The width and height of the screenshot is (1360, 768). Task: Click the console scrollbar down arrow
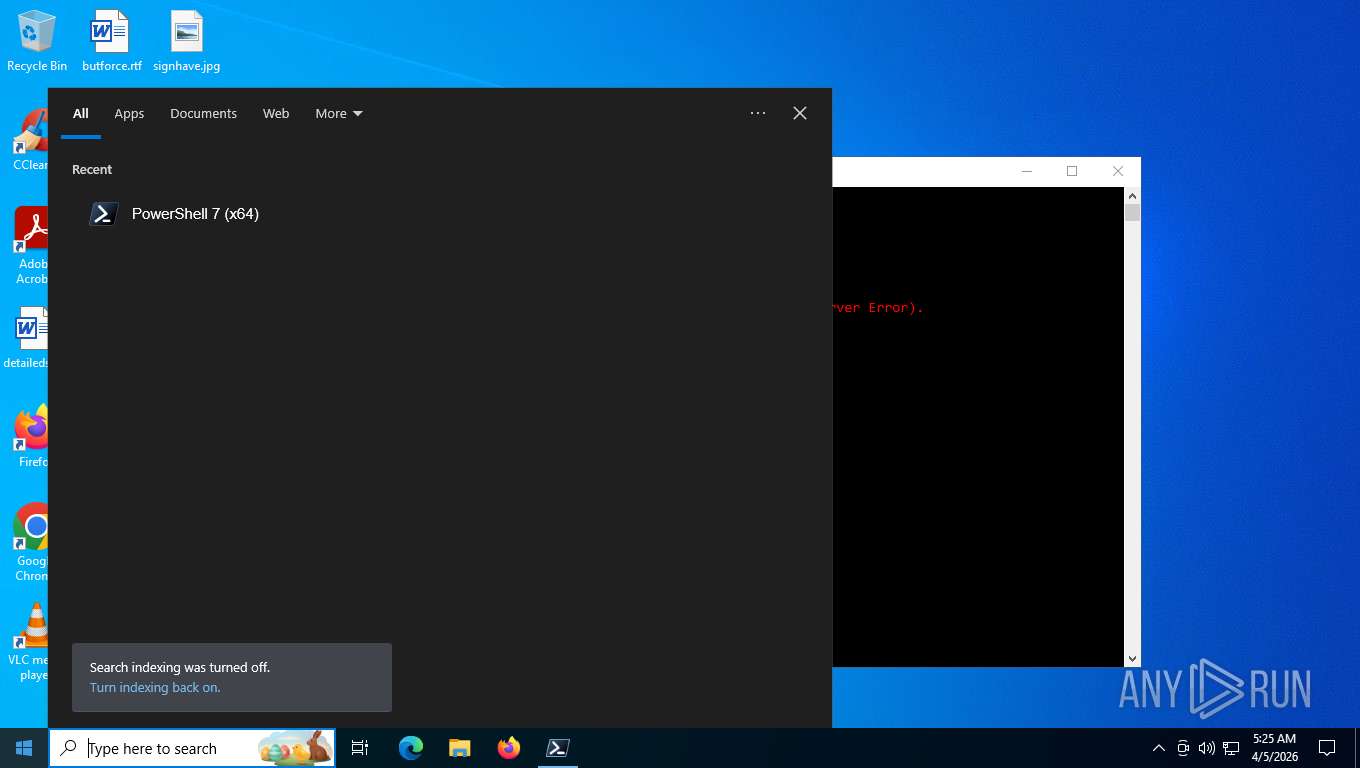pos(1132,659)
